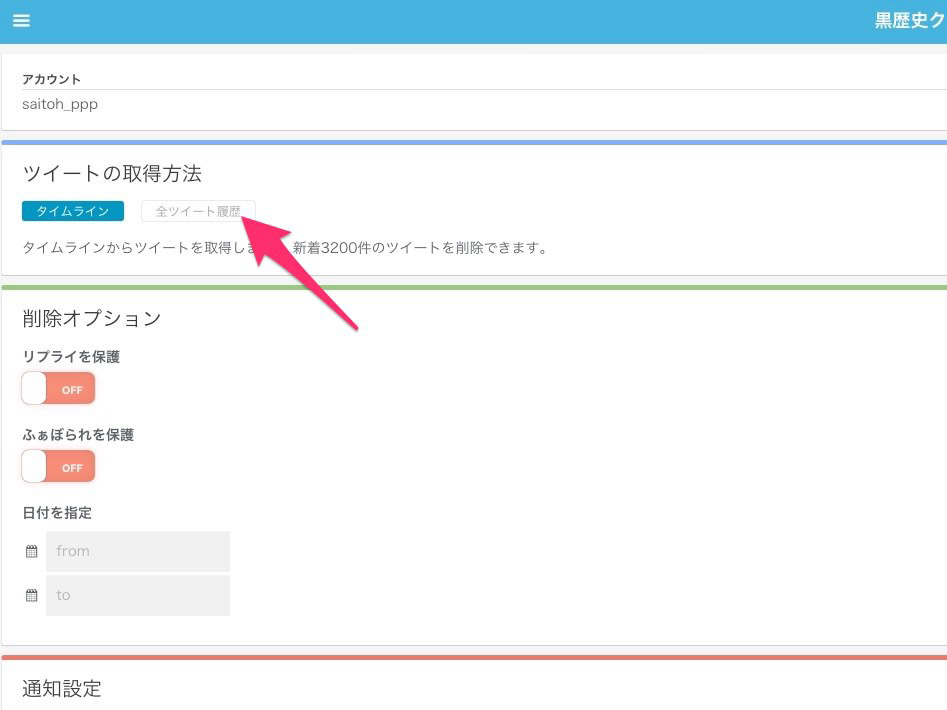
Task: Open the hamburger menu icon
Action: point(21,21)
